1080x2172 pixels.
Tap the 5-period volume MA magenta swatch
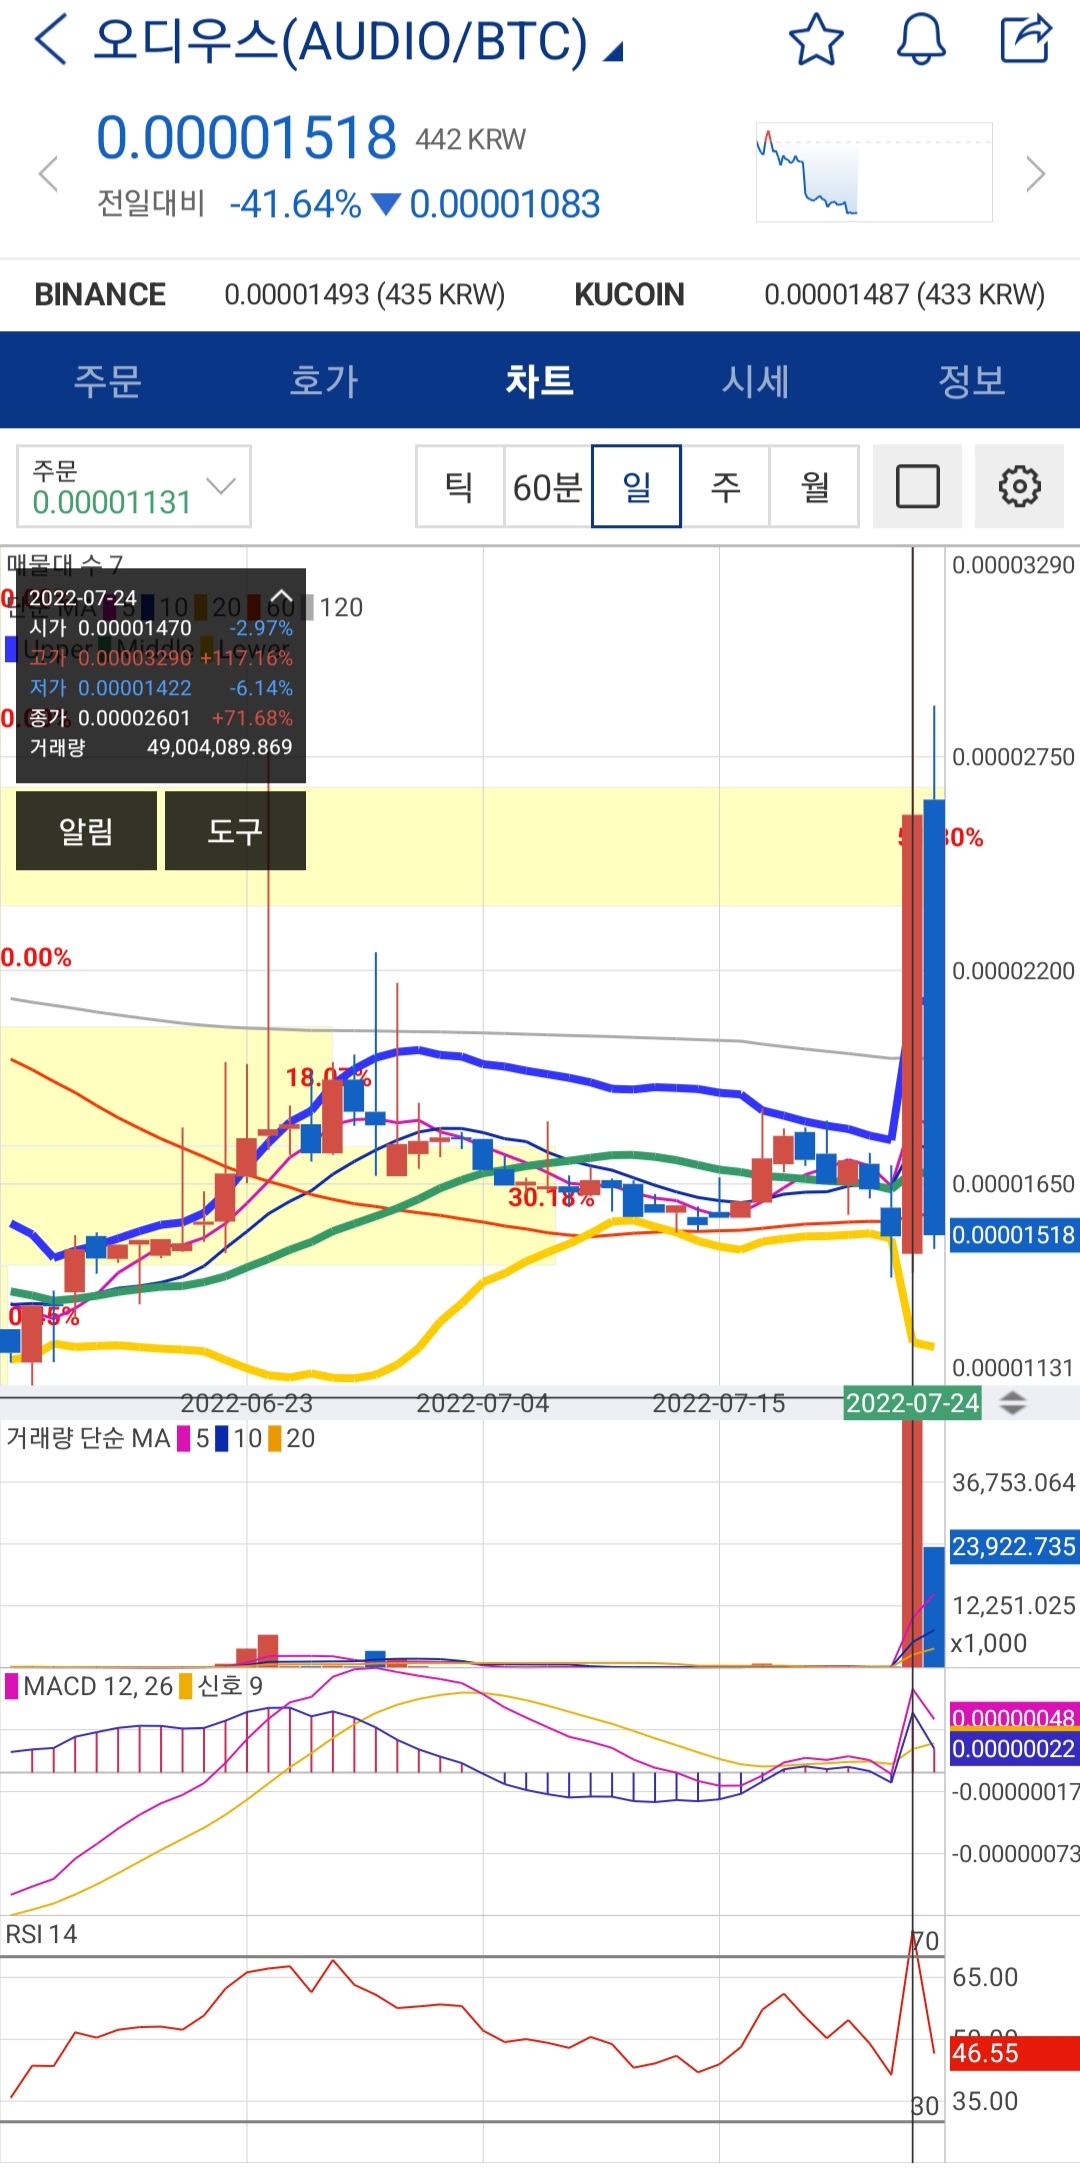tap(184, 1439)
